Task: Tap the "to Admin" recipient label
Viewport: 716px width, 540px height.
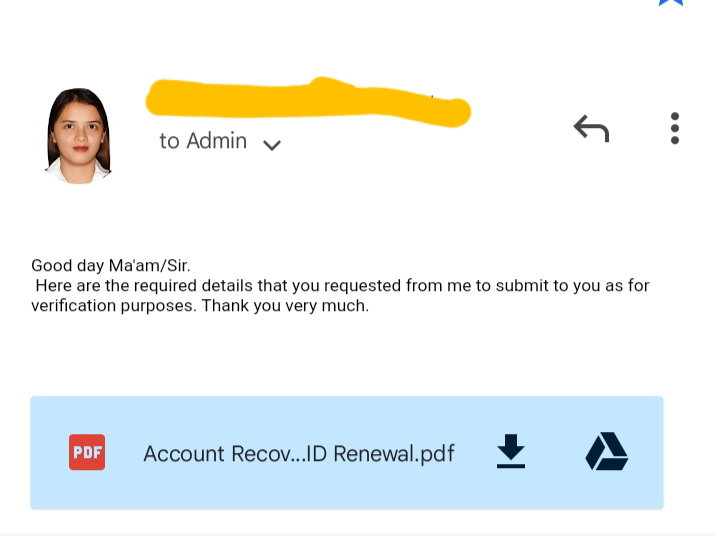Action: pos(203,141)
